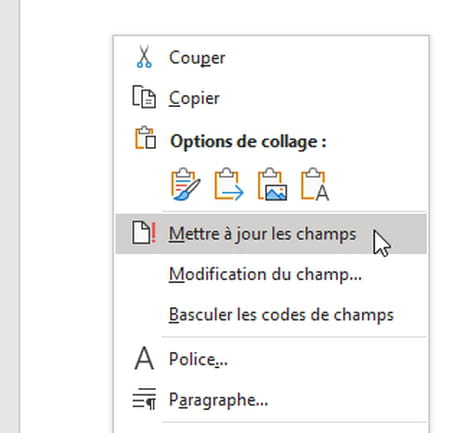Click the paragraph lines icon beside Paragraphe
Viewport: 450px width, 433px height.
pos(144,399)
